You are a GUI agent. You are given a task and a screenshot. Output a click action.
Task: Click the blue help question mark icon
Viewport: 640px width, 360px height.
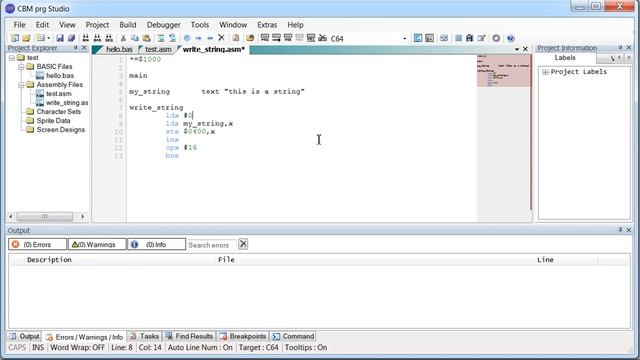click(510, 38)
